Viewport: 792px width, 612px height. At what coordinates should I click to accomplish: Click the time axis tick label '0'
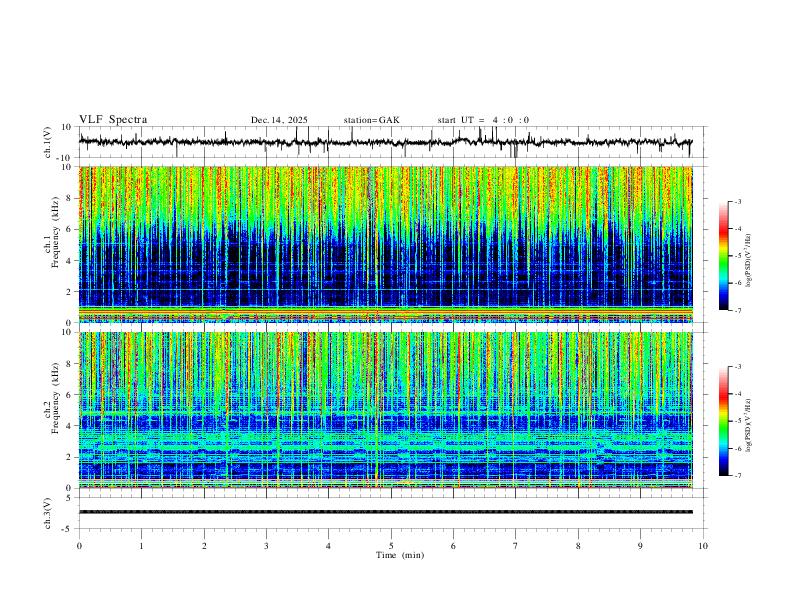click(x=79, y=546)
